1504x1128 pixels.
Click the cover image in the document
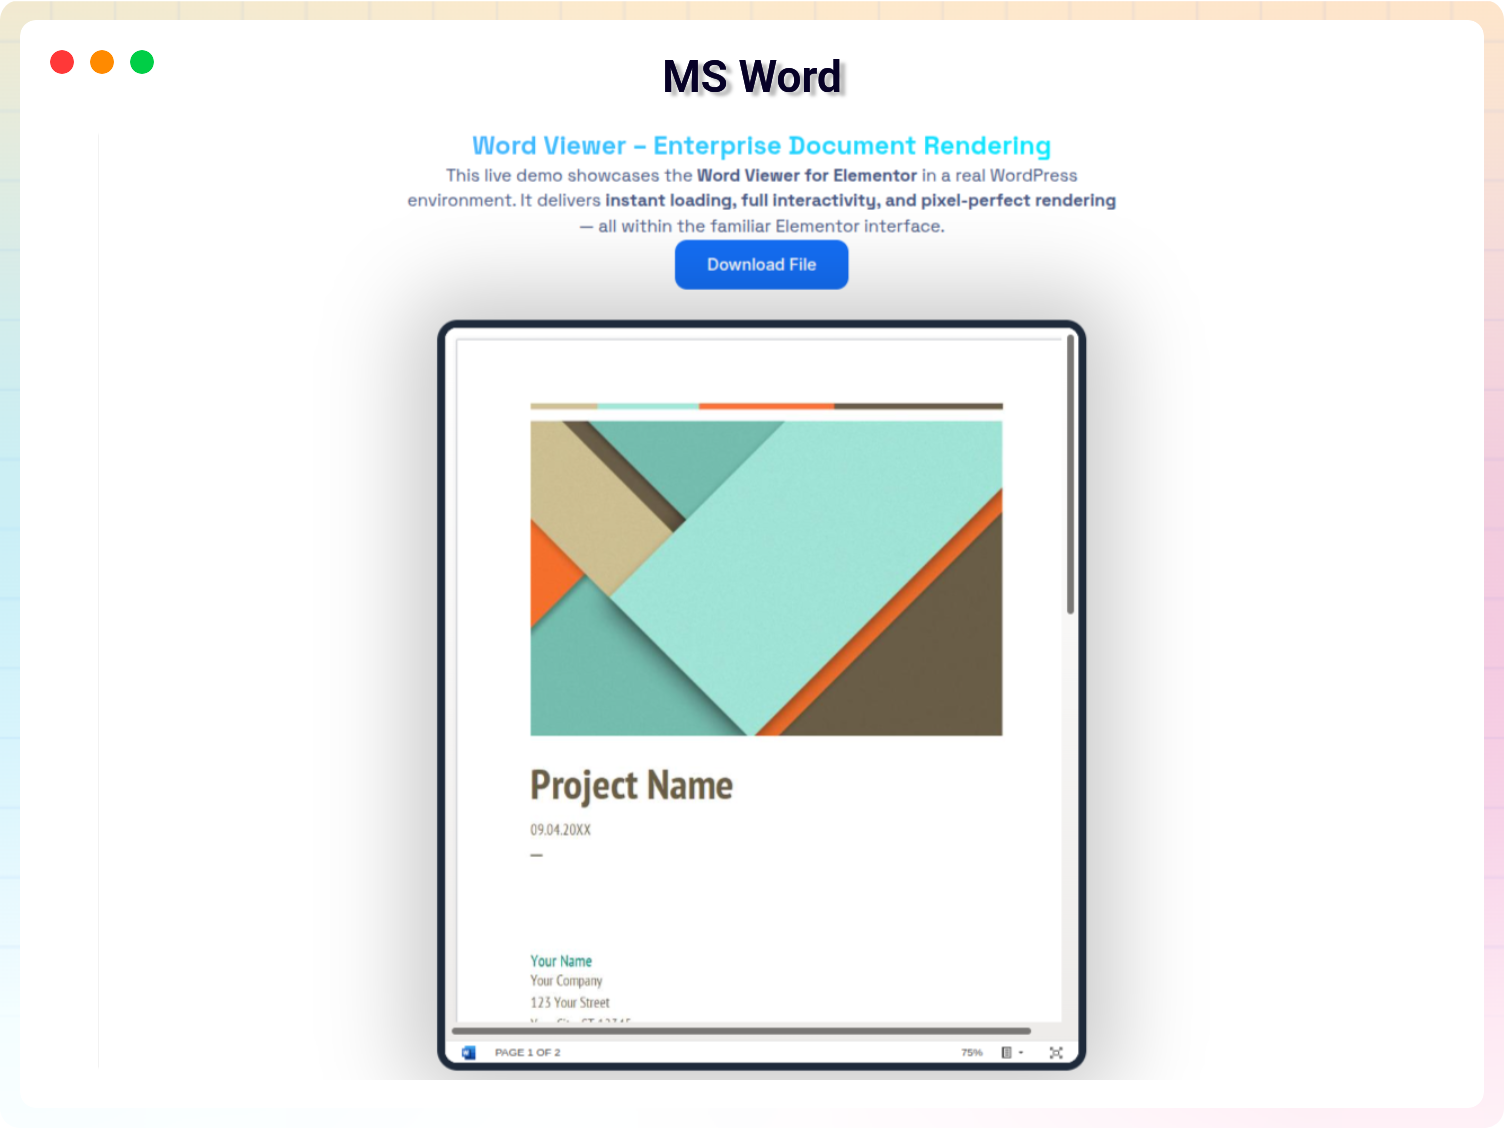(766, 578)
